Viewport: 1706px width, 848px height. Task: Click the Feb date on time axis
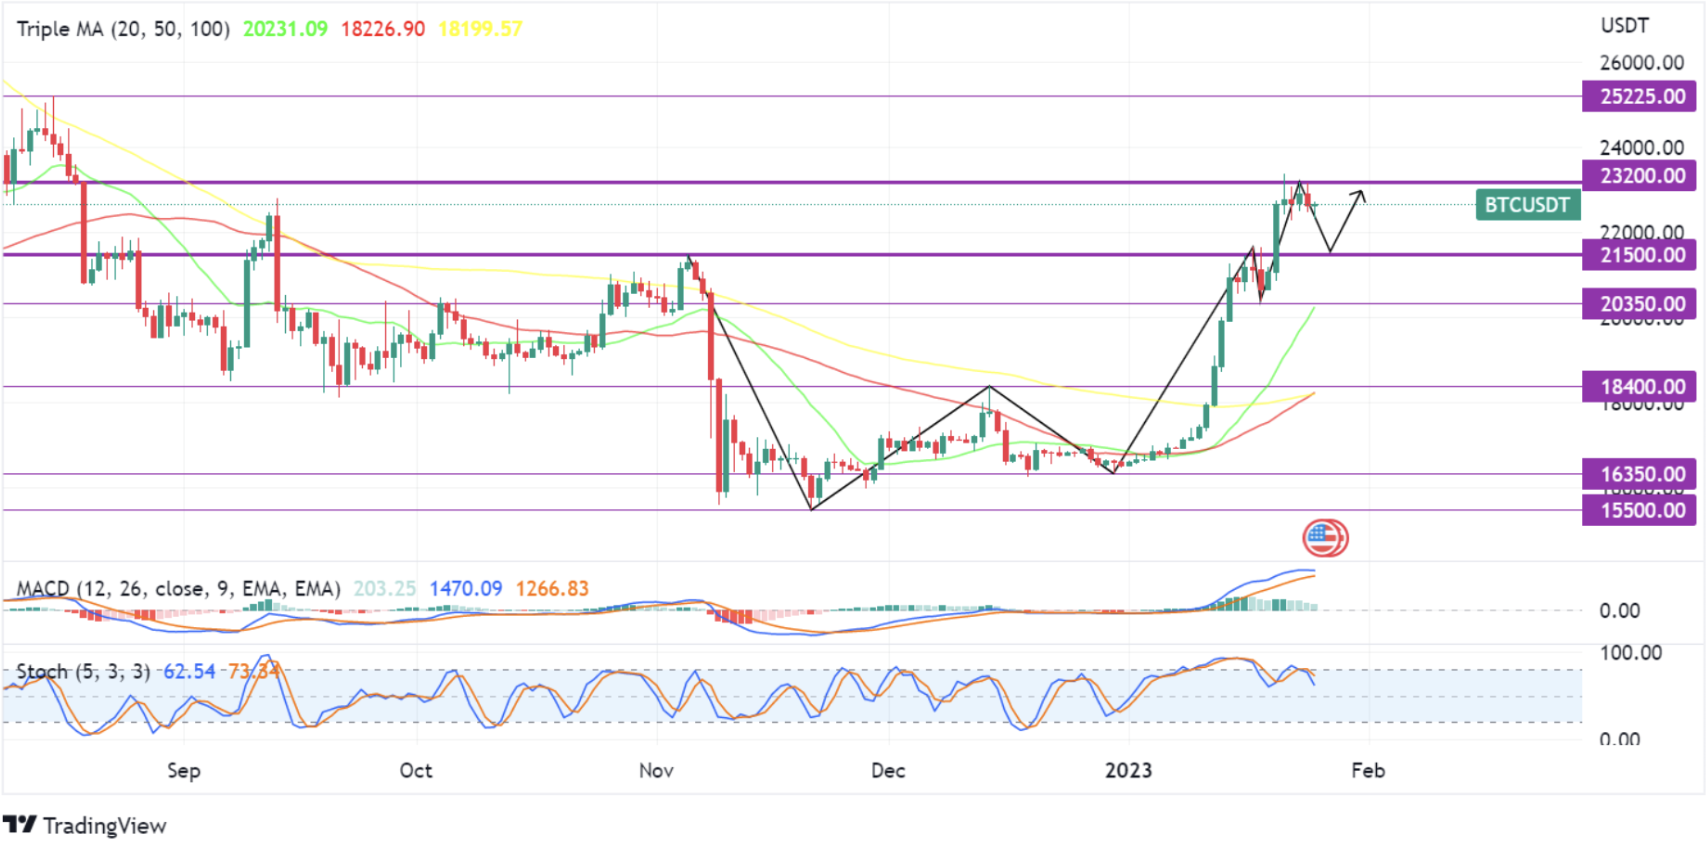1368,771
